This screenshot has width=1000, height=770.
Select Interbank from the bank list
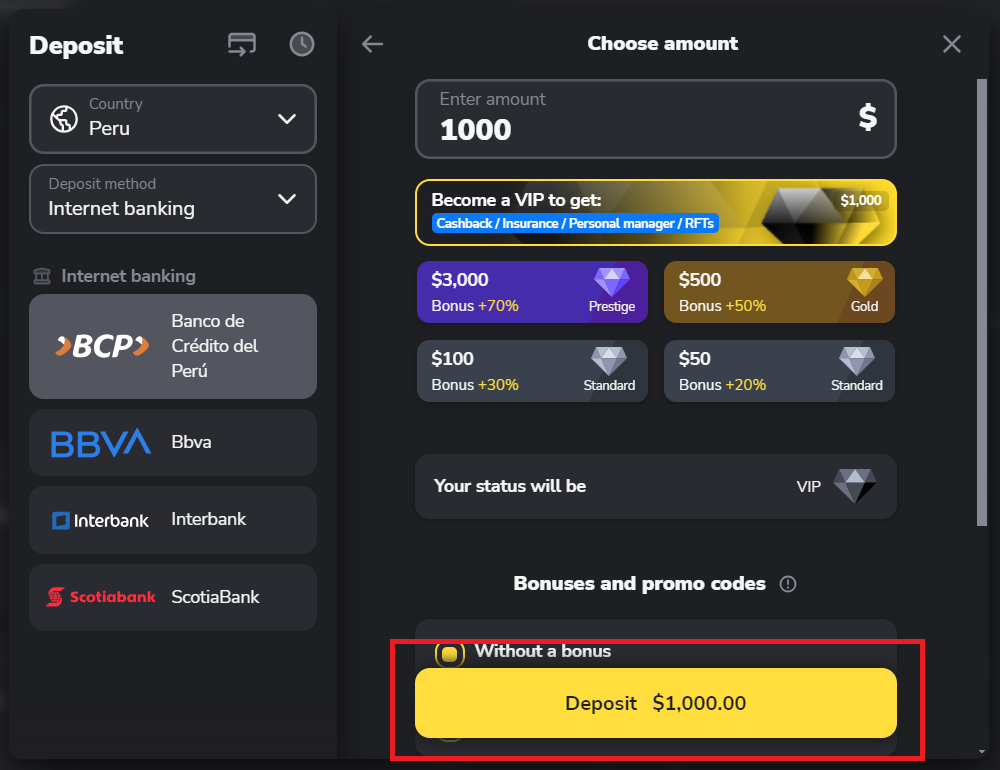pos(173,520)
